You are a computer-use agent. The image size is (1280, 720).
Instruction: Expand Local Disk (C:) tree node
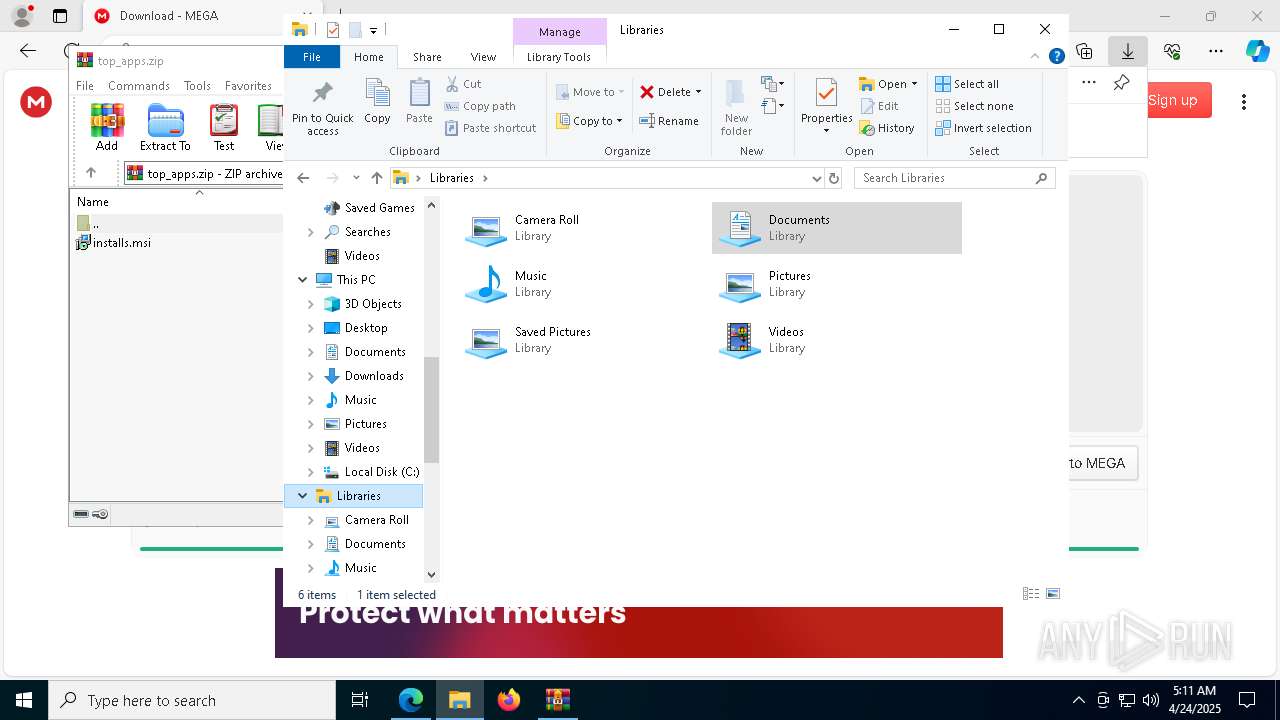pyautogui.click(x=310, y=472)
